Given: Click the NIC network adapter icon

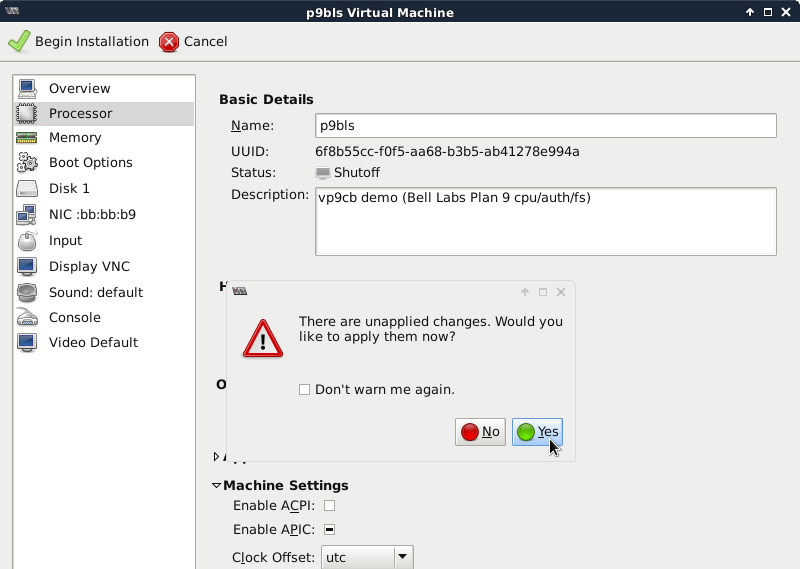Looking at the screenshot, I should coord(27,215).
